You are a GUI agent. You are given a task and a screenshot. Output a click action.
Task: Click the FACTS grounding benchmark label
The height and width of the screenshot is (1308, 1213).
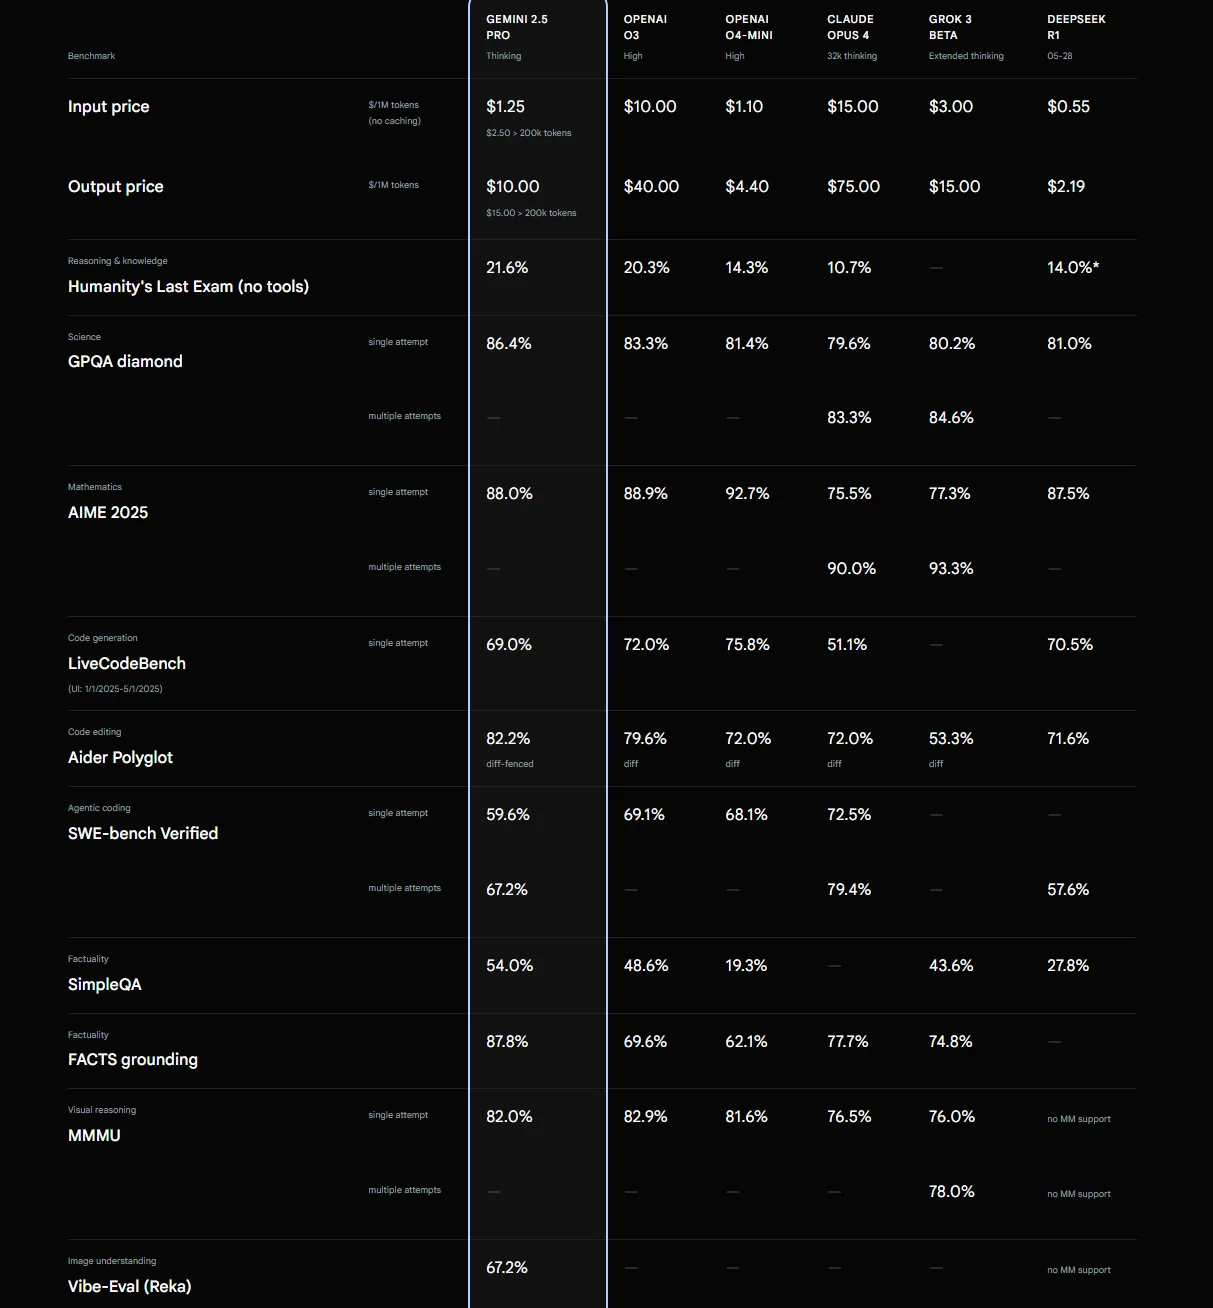click(x=133, y=1059)
